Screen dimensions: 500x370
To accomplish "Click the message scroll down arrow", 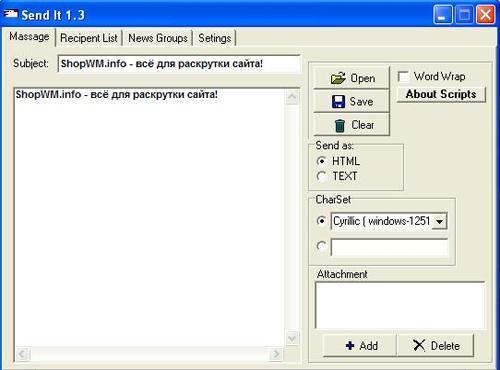I will [292, 339].
